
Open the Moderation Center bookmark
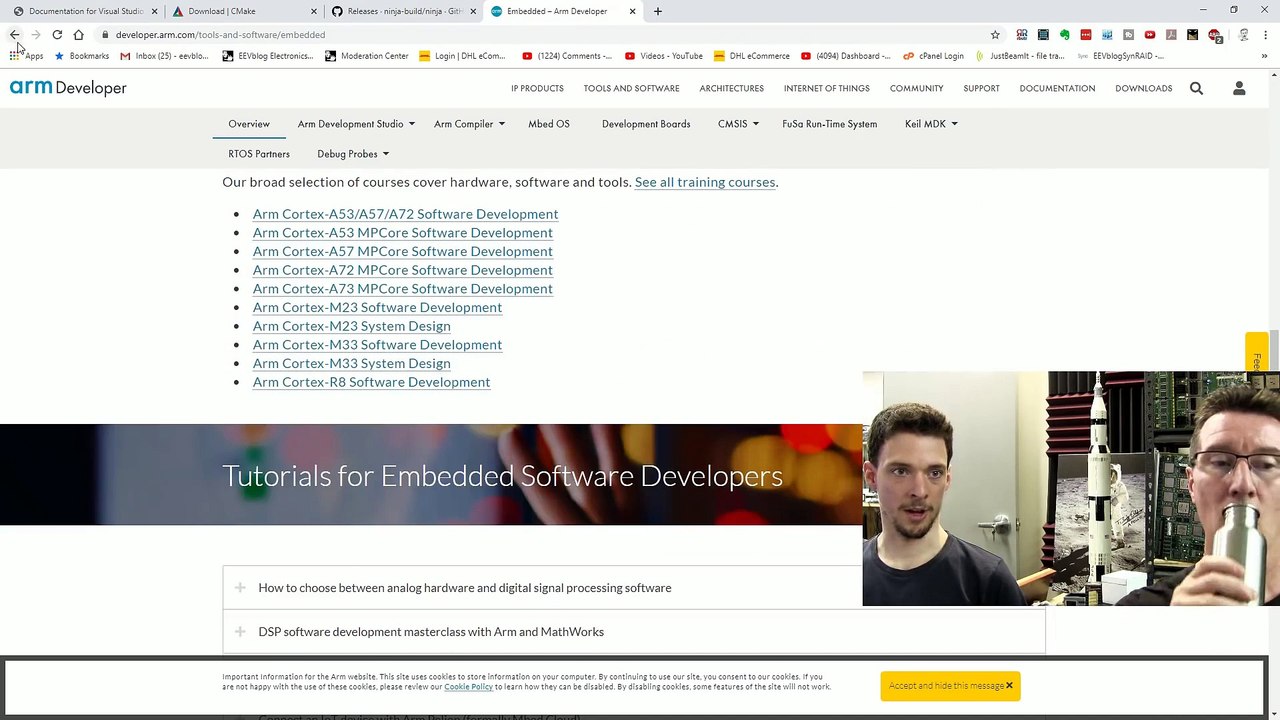pos(366,56)
